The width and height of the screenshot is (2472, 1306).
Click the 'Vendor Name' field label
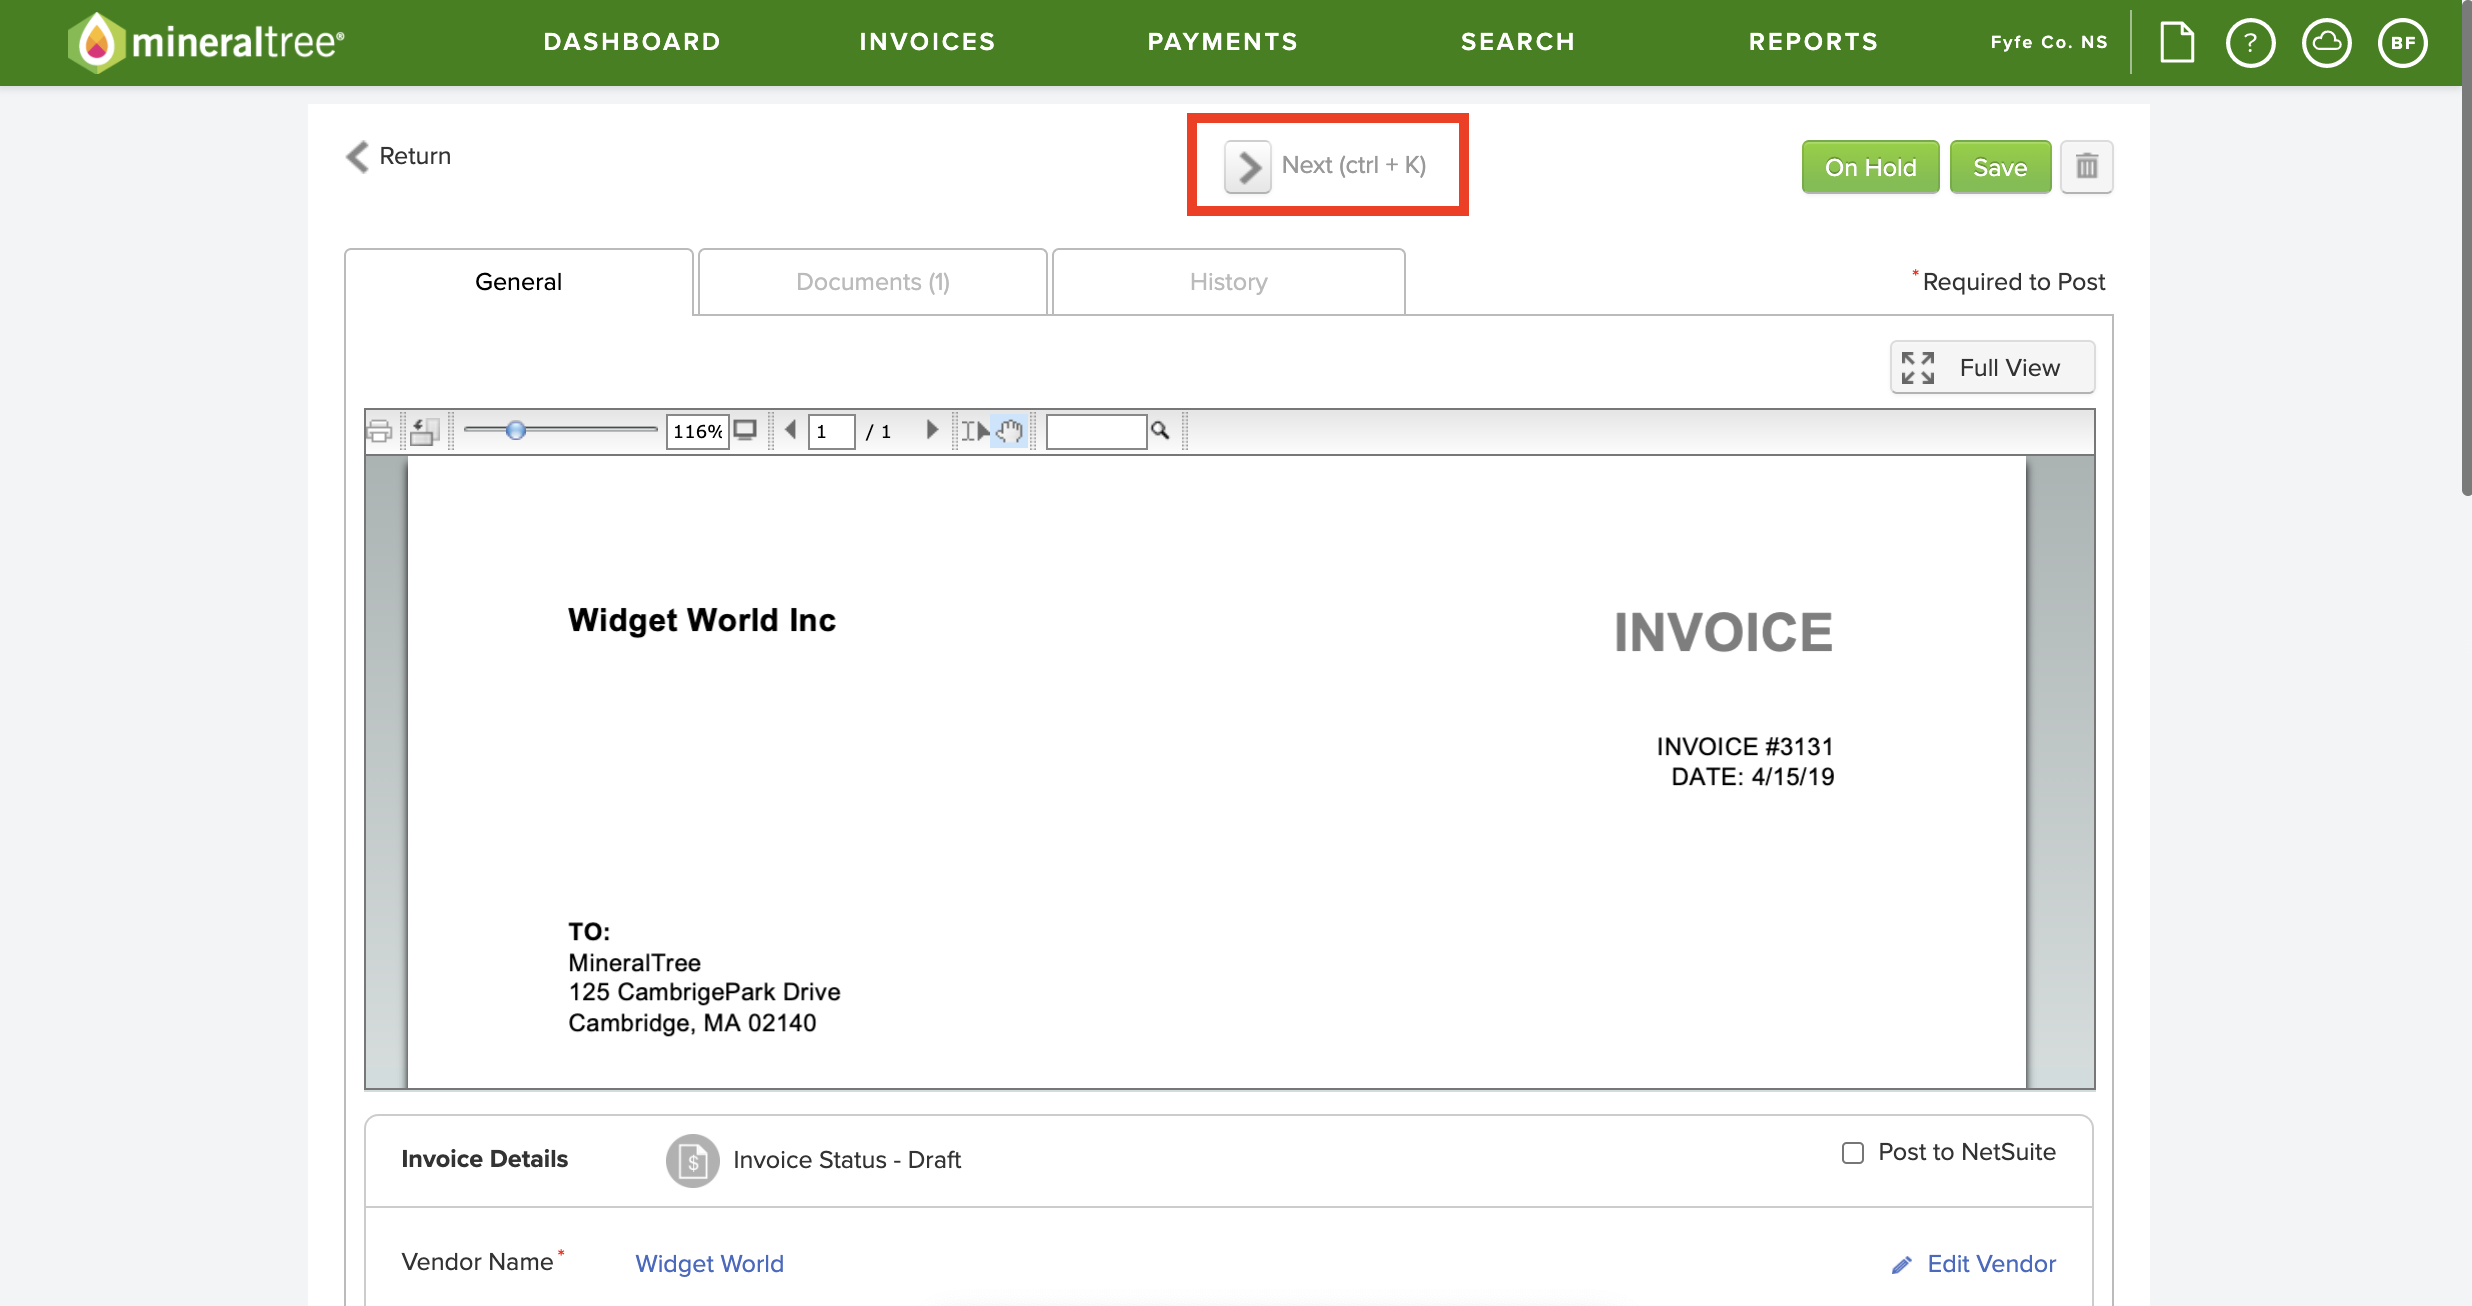[x=478, y=1262]
